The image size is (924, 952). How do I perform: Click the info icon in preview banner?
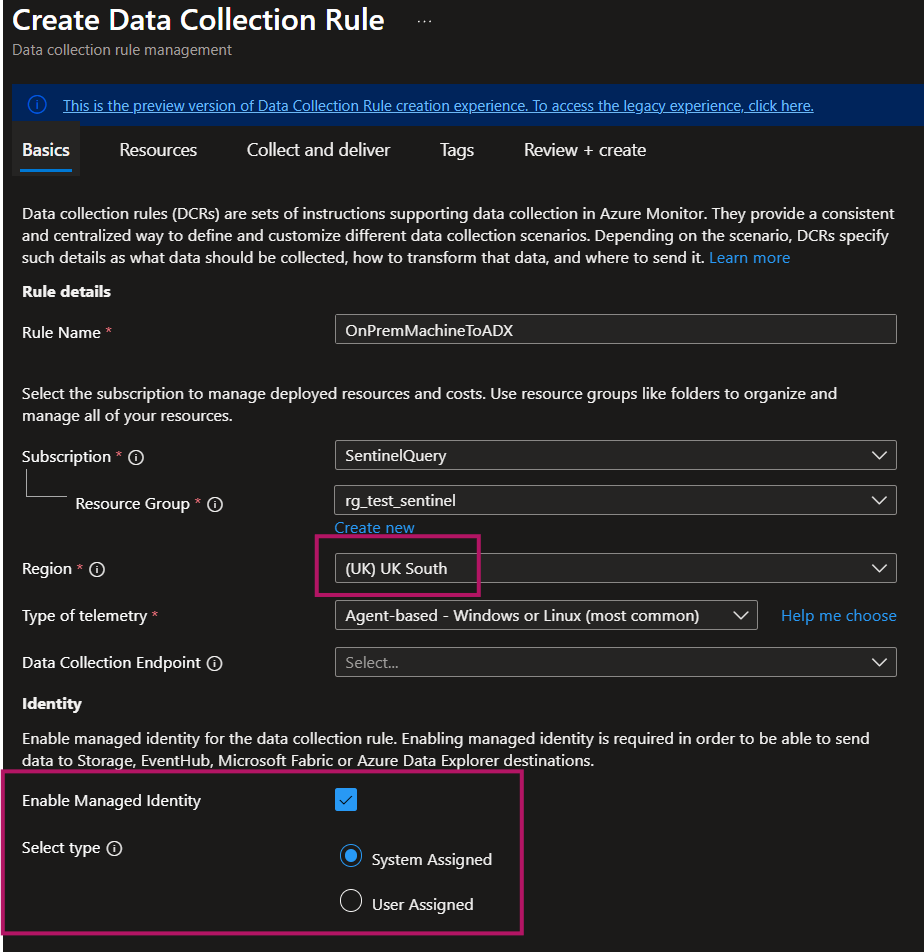(x=37, y=105)
